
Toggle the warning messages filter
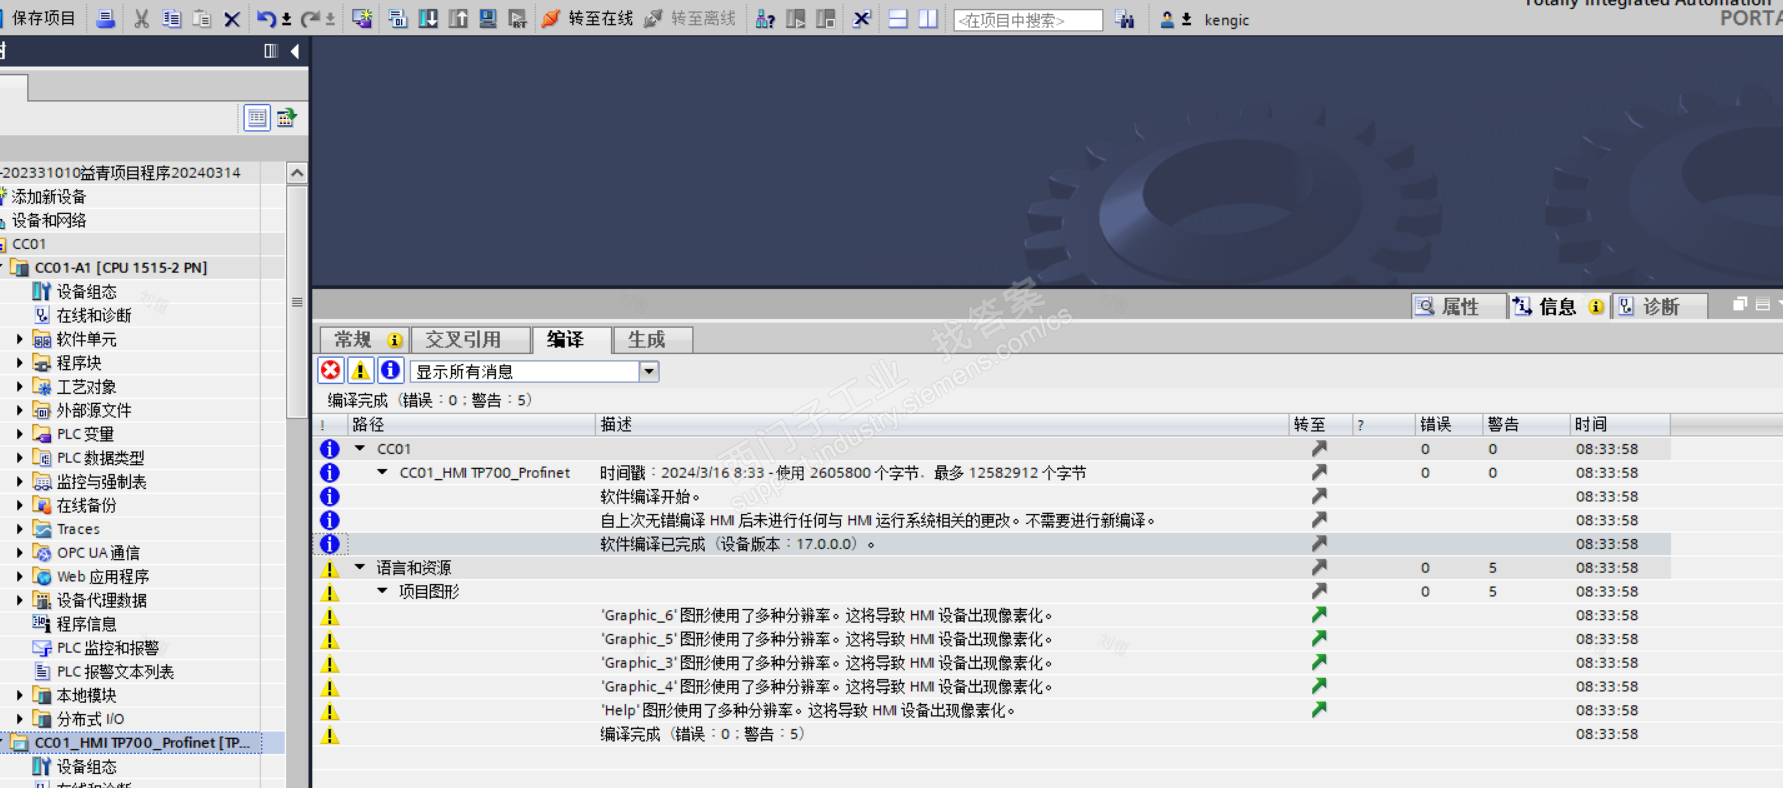point(361,371)
